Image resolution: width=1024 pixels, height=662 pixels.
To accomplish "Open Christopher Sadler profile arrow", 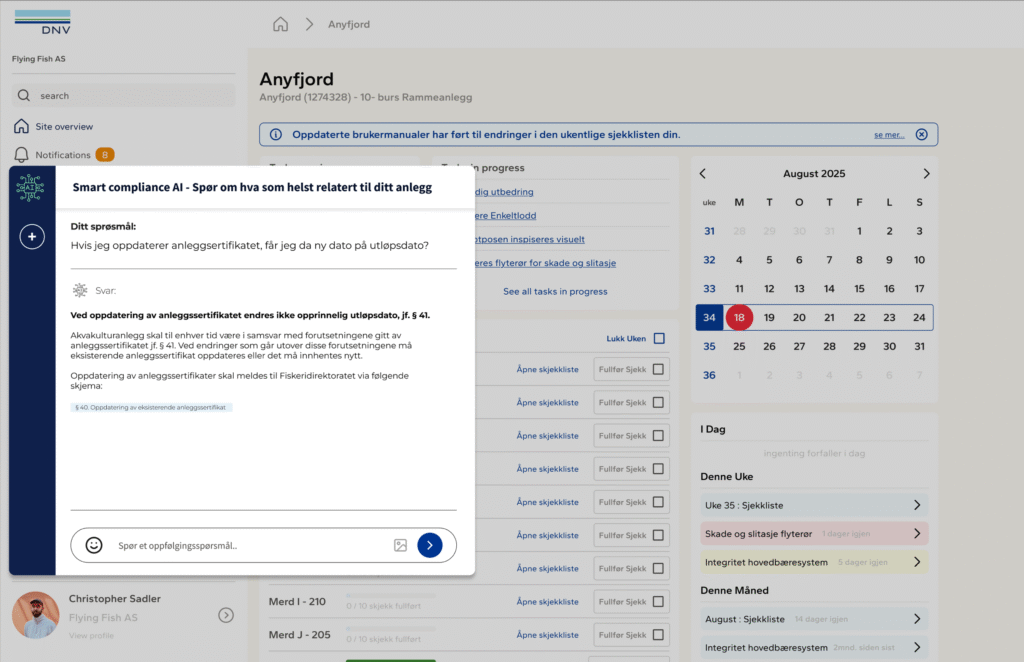I will [x=226, y=615].
